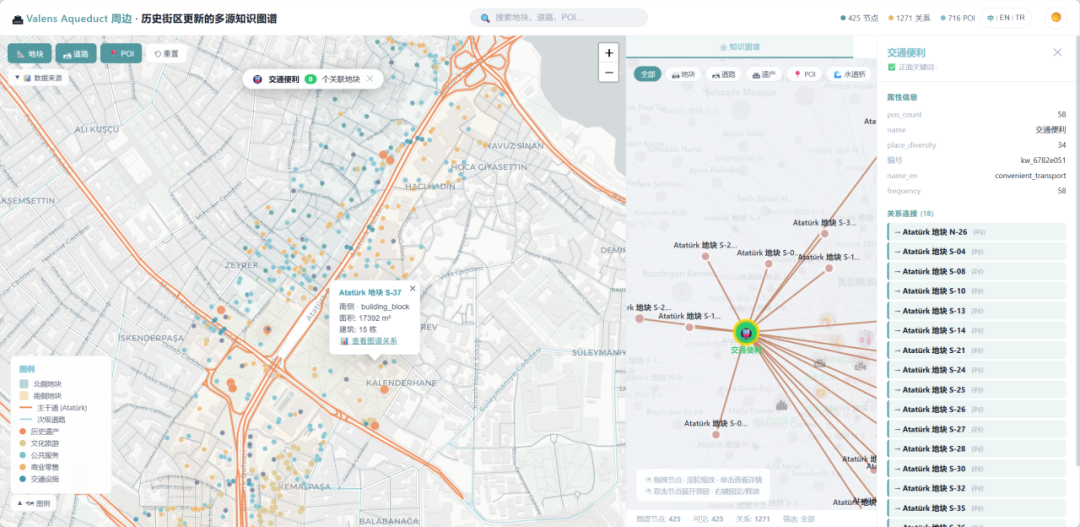Filter graph by 地块 chip
Viewport: 1080px width, 527px height.
[683, 74]
